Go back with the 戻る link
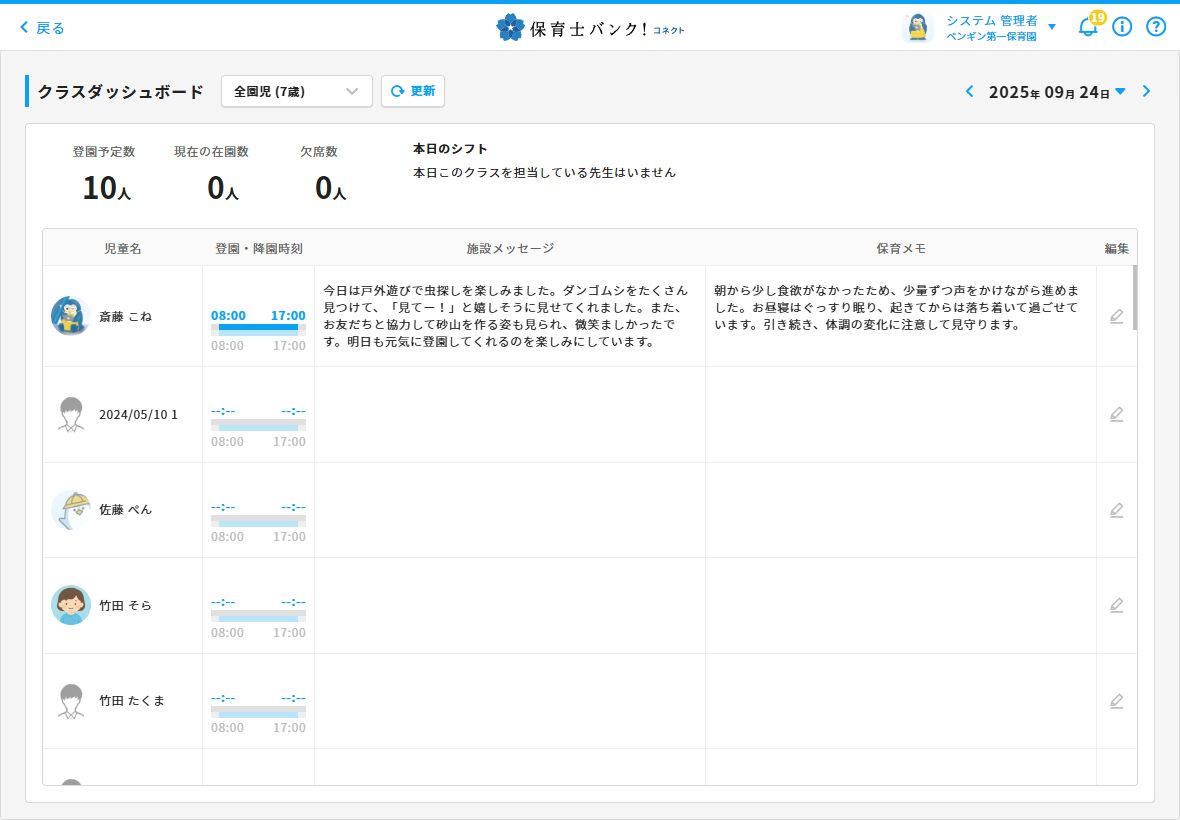1180x820 pixels. [42, 28]
